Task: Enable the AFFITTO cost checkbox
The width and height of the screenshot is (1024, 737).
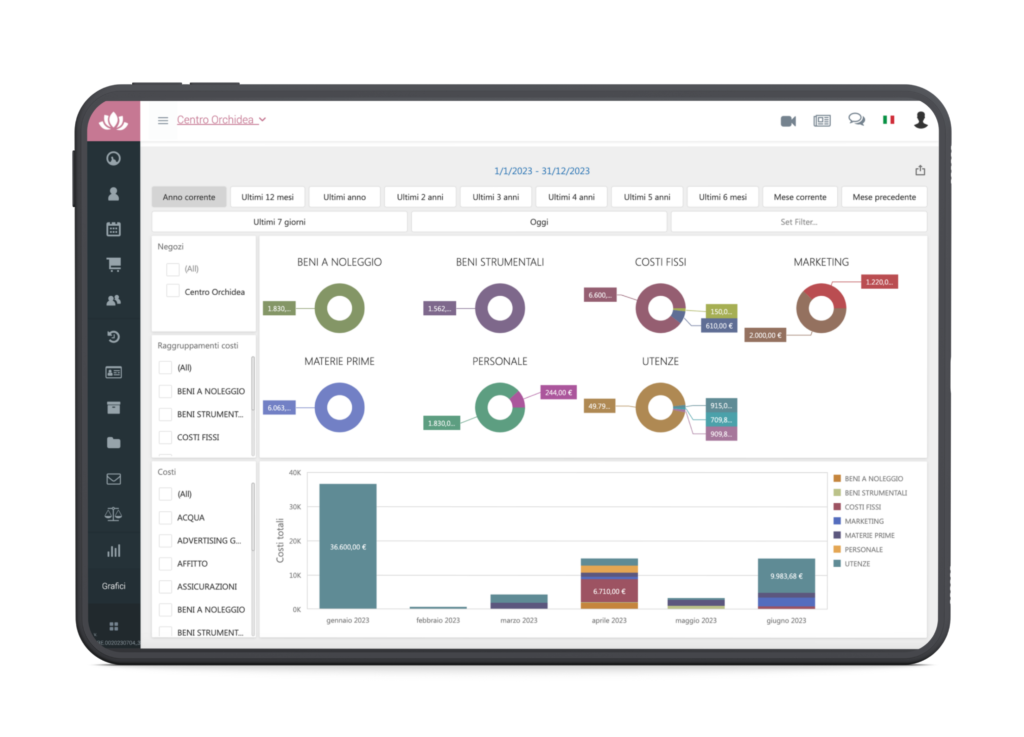Action: pos(165,564)
